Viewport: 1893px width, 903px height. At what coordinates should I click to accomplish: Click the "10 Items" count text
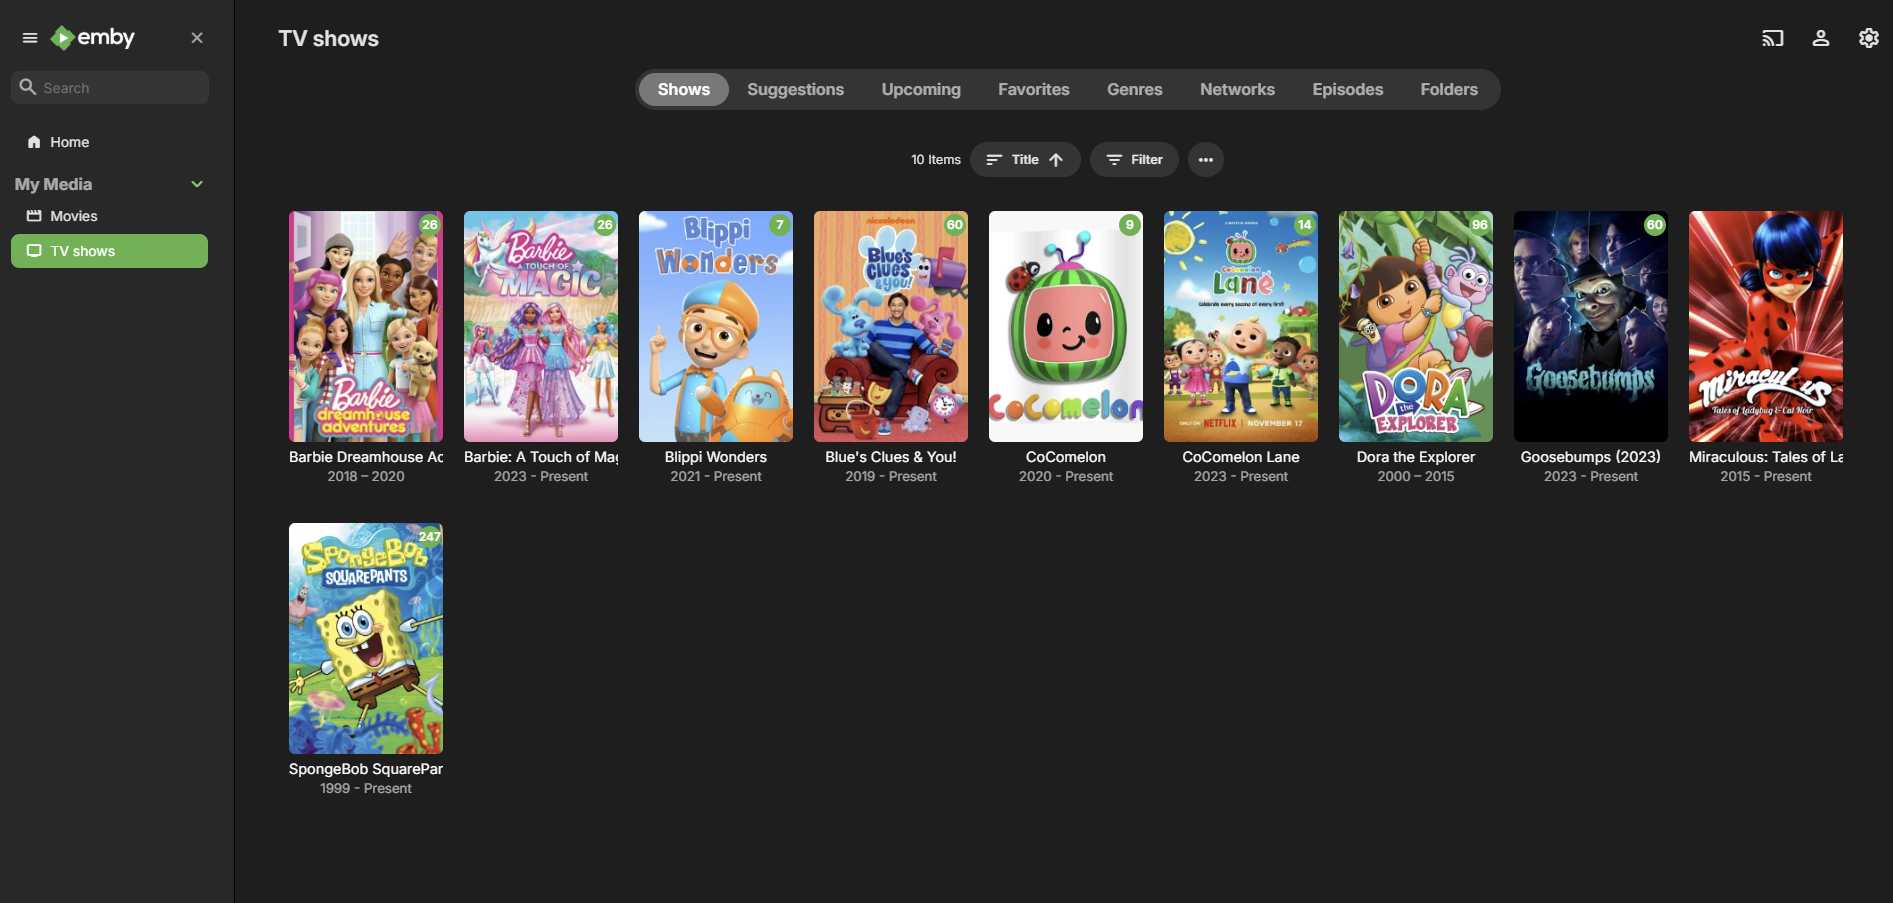936,160
